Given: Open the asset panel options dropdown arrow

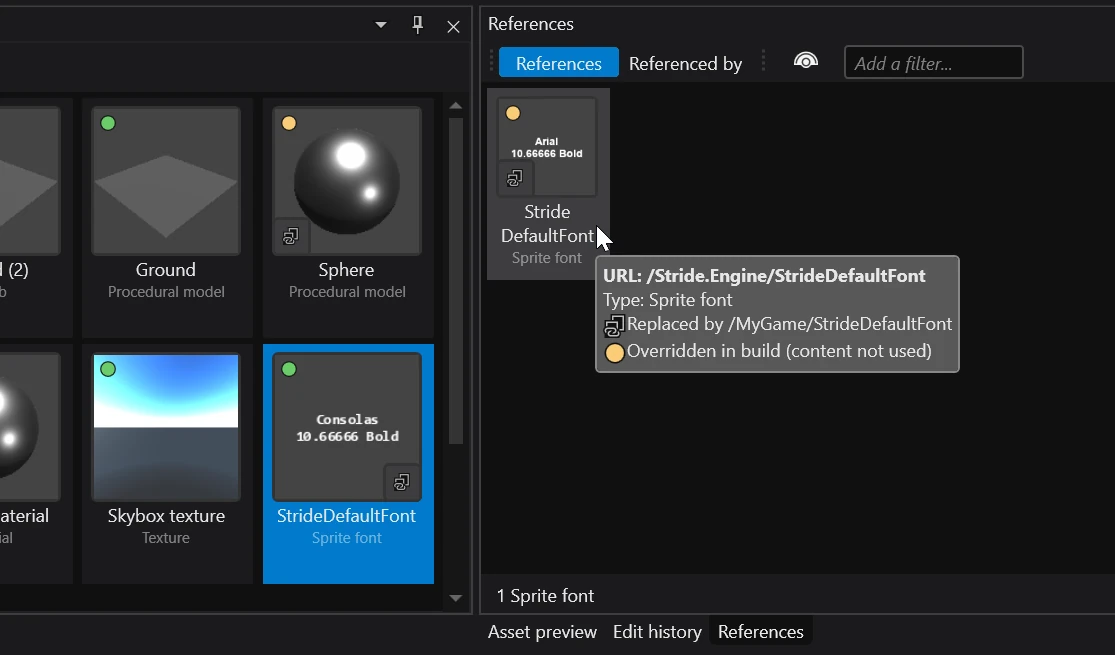Looking at the screenshot, I should (x=381, y=25).
